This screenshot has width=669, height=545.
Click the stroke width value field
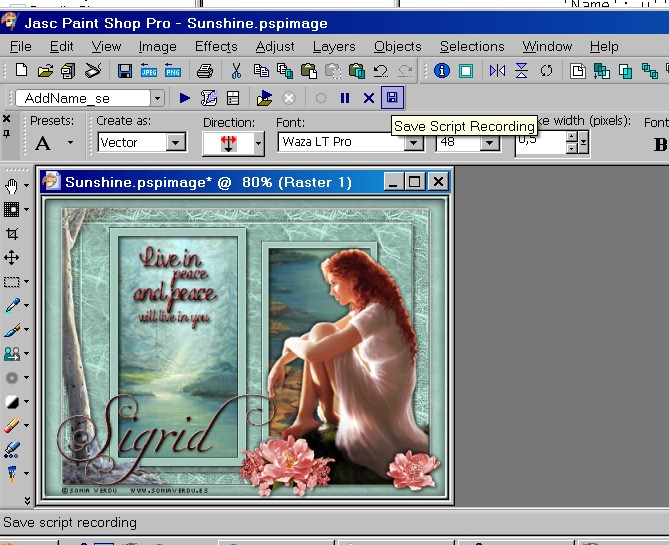click(x=541, y=143)
